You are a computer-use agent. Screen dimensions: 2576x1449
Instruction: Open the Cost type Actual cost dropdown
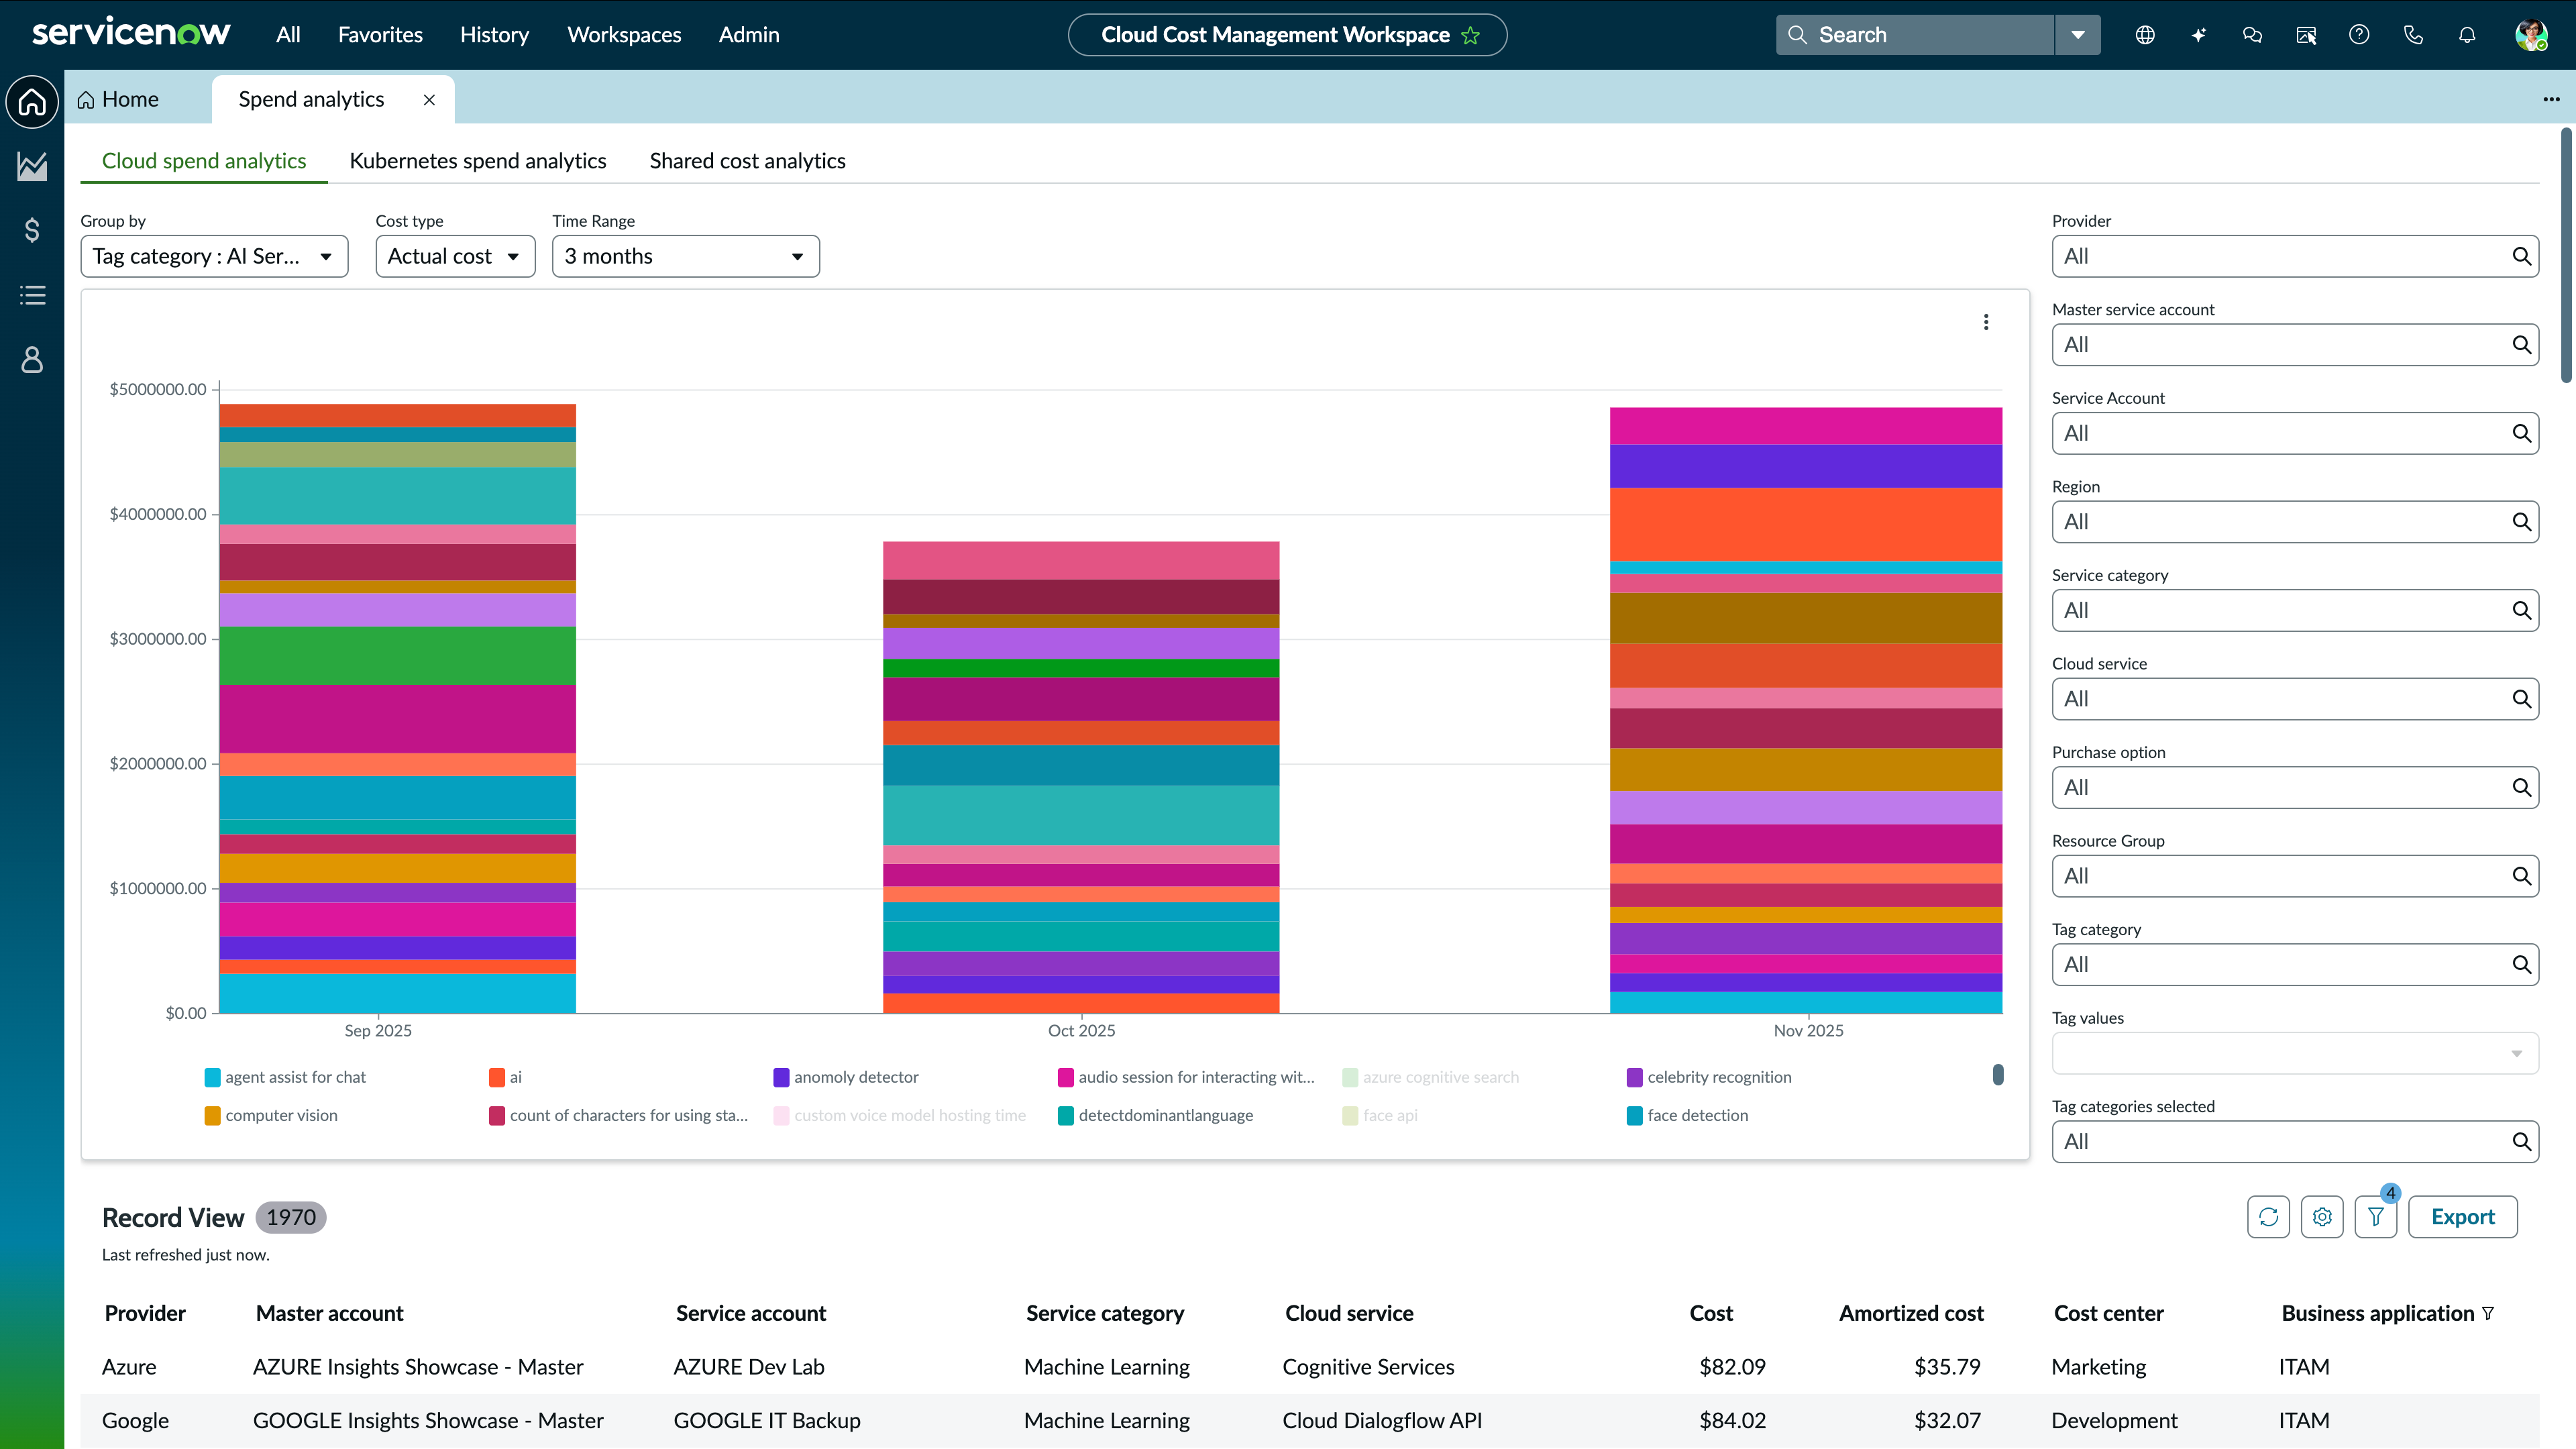click(x=455, y=256)
